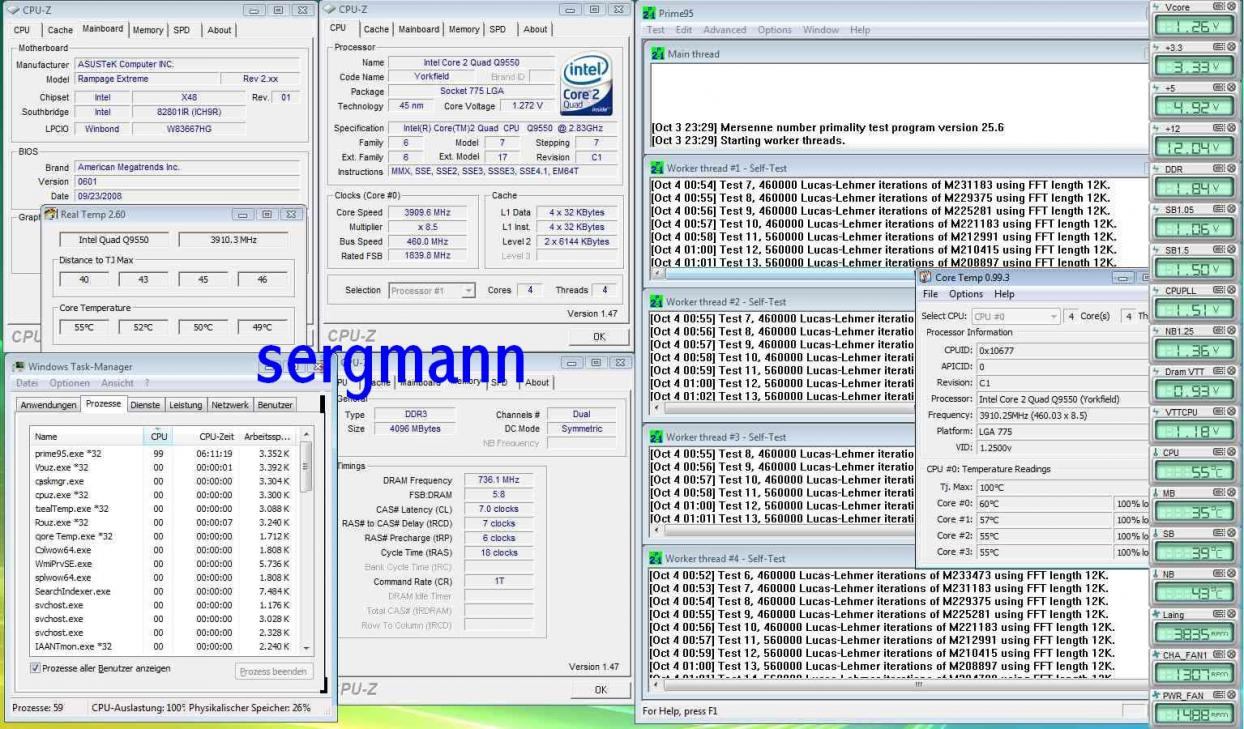Toggle 'Prozesse aller Benutzer anzeigen' checkbox

35,668
